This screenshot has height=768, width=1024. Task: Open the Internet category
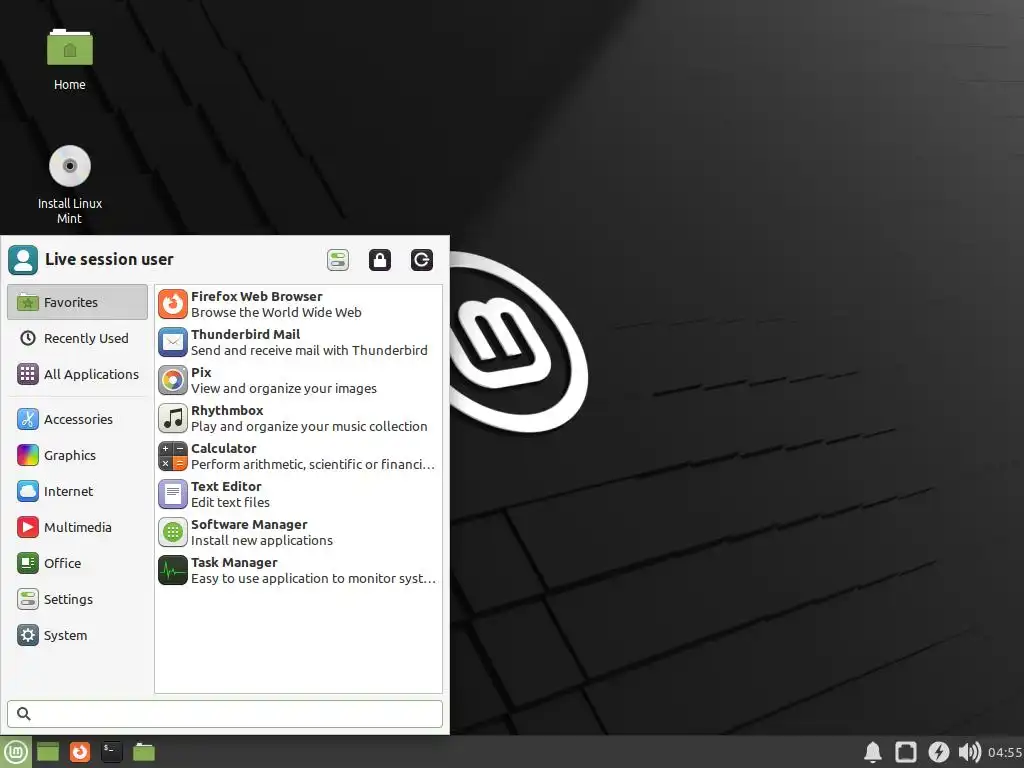point(78,491)
